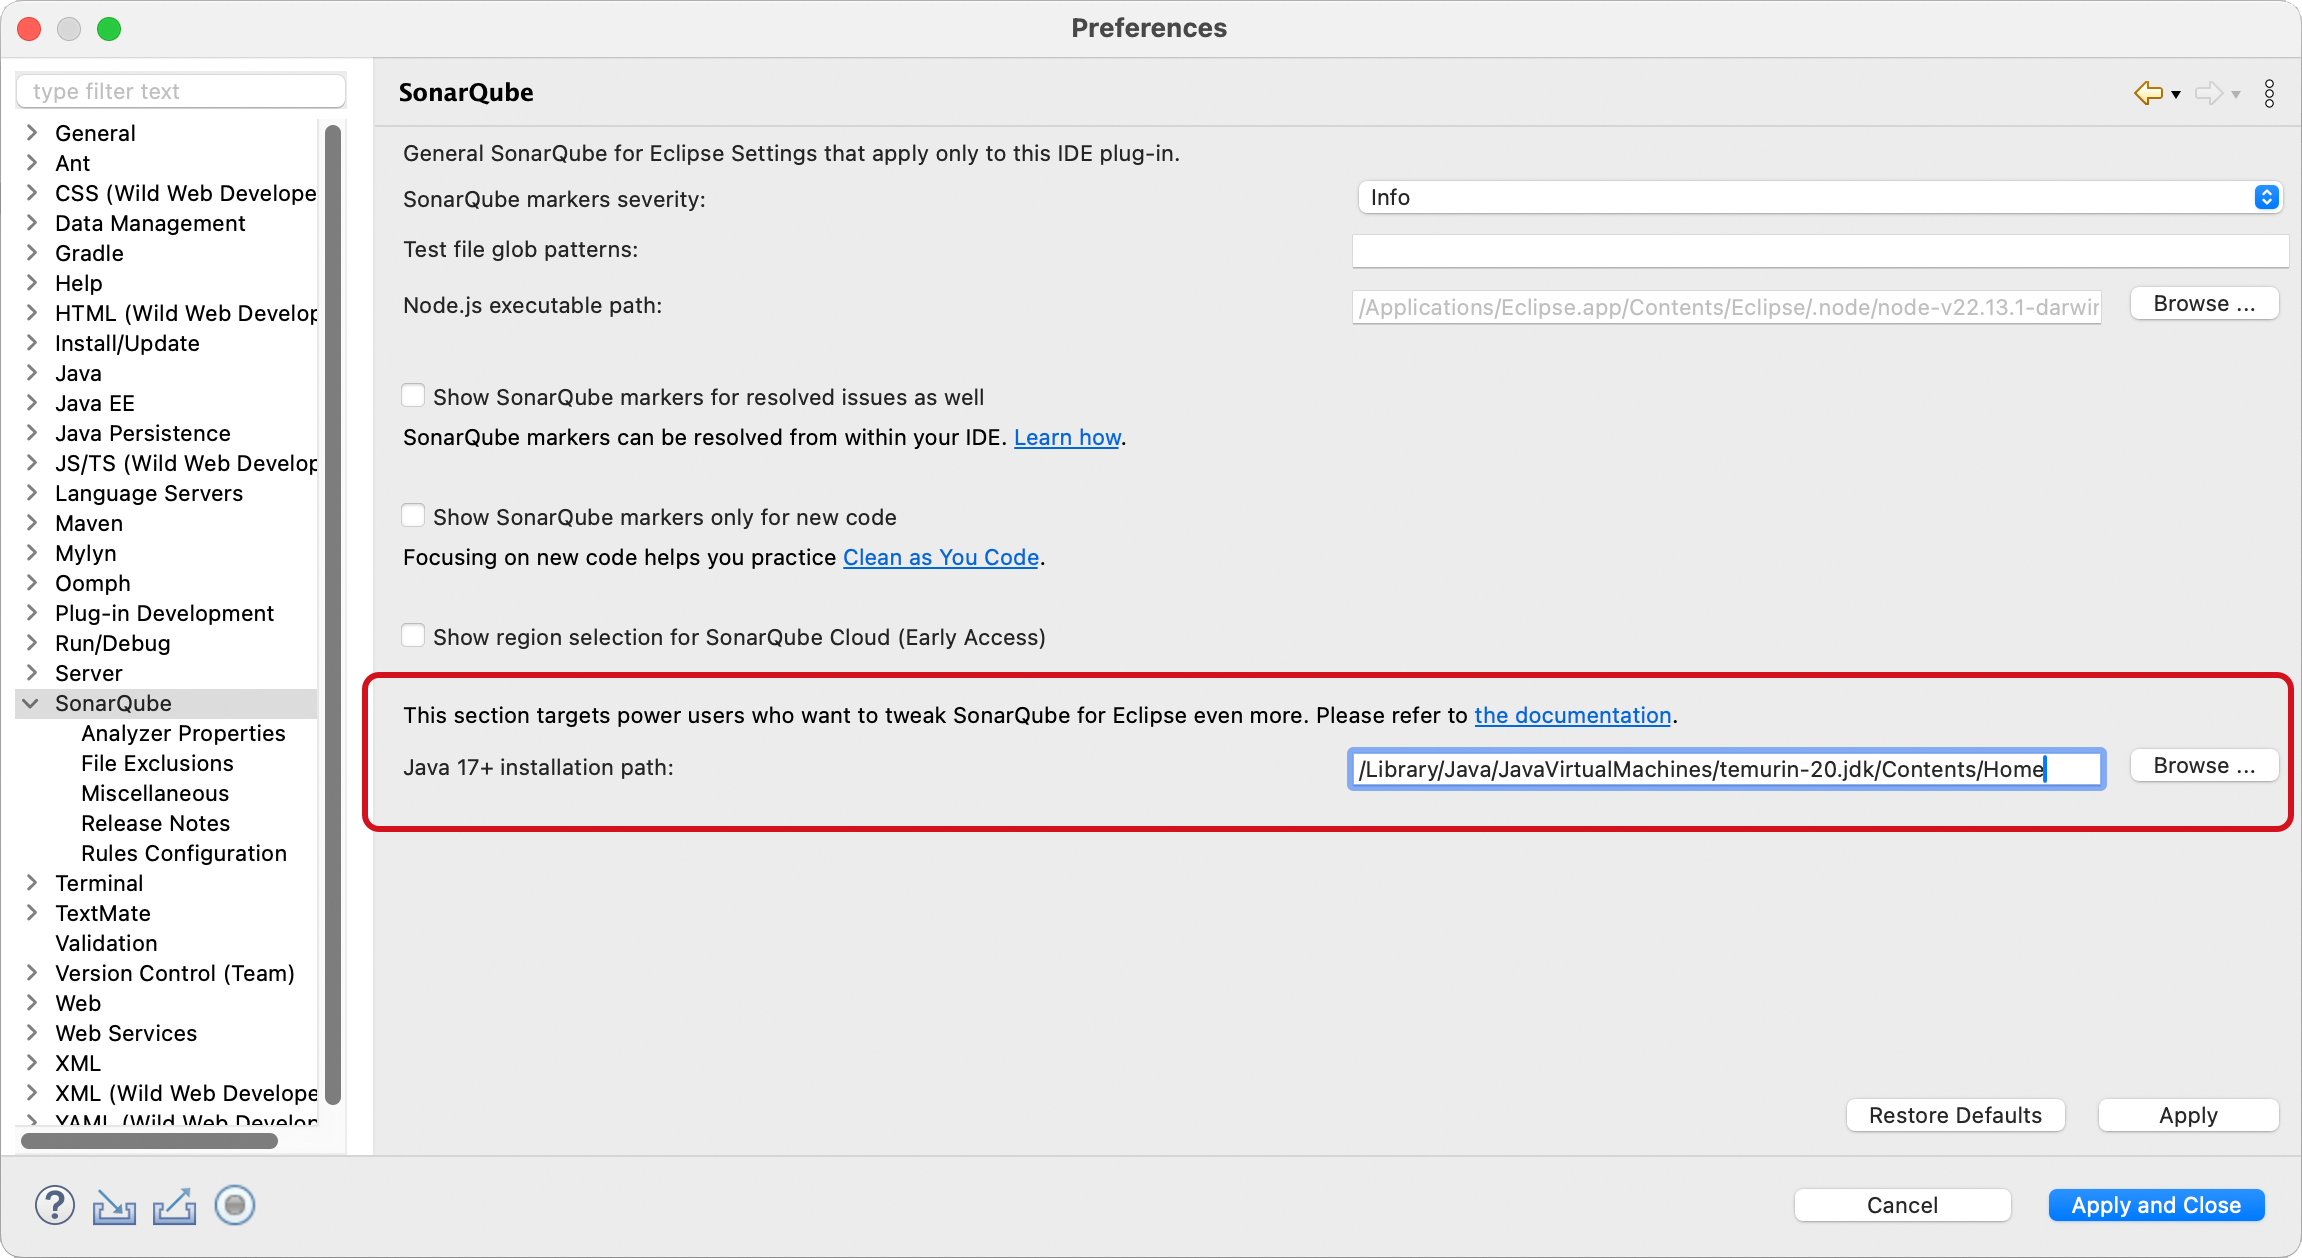
Task: Select the Server preferences item
Action: point(88,673)
